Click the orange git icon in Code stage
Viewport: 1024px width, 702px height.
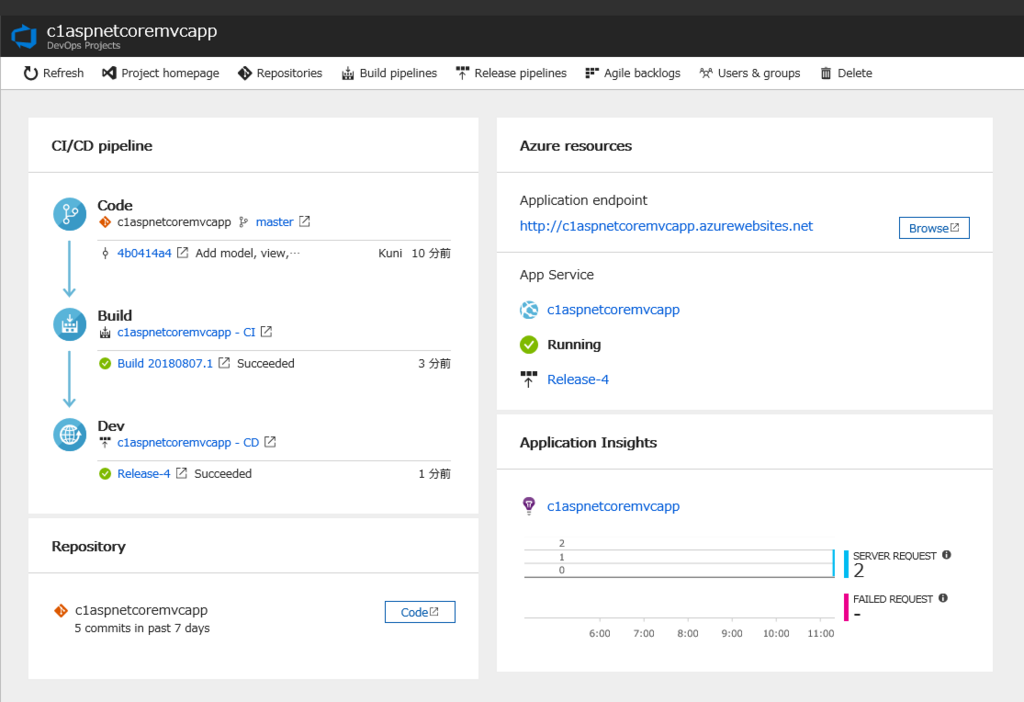[x=105, y=222]
